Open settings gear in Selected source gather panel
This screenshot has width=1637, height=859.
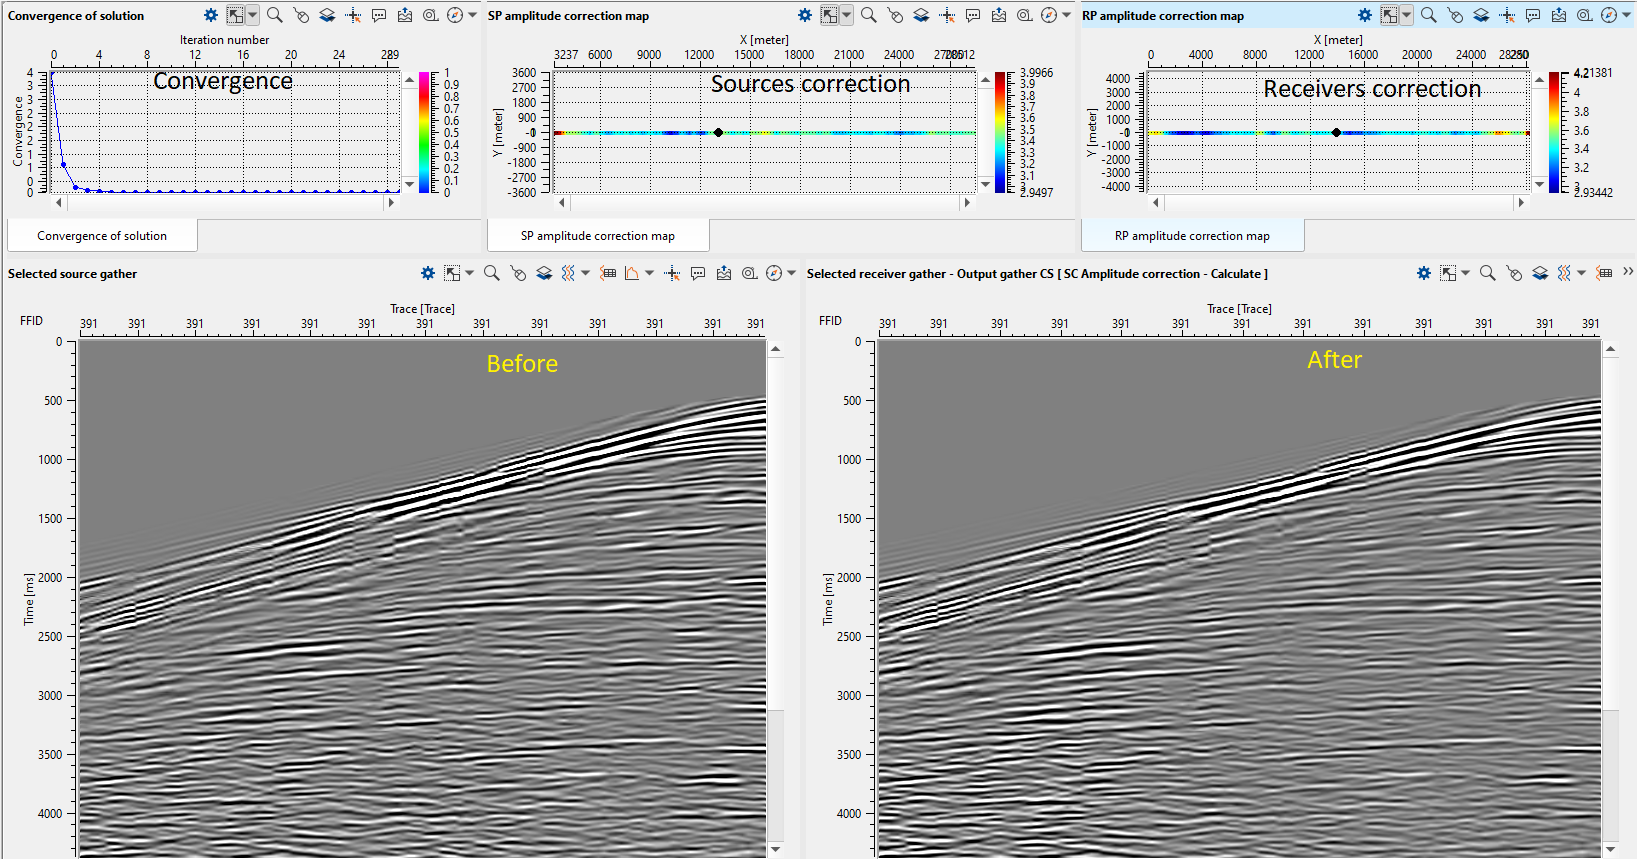click(428, 273)
